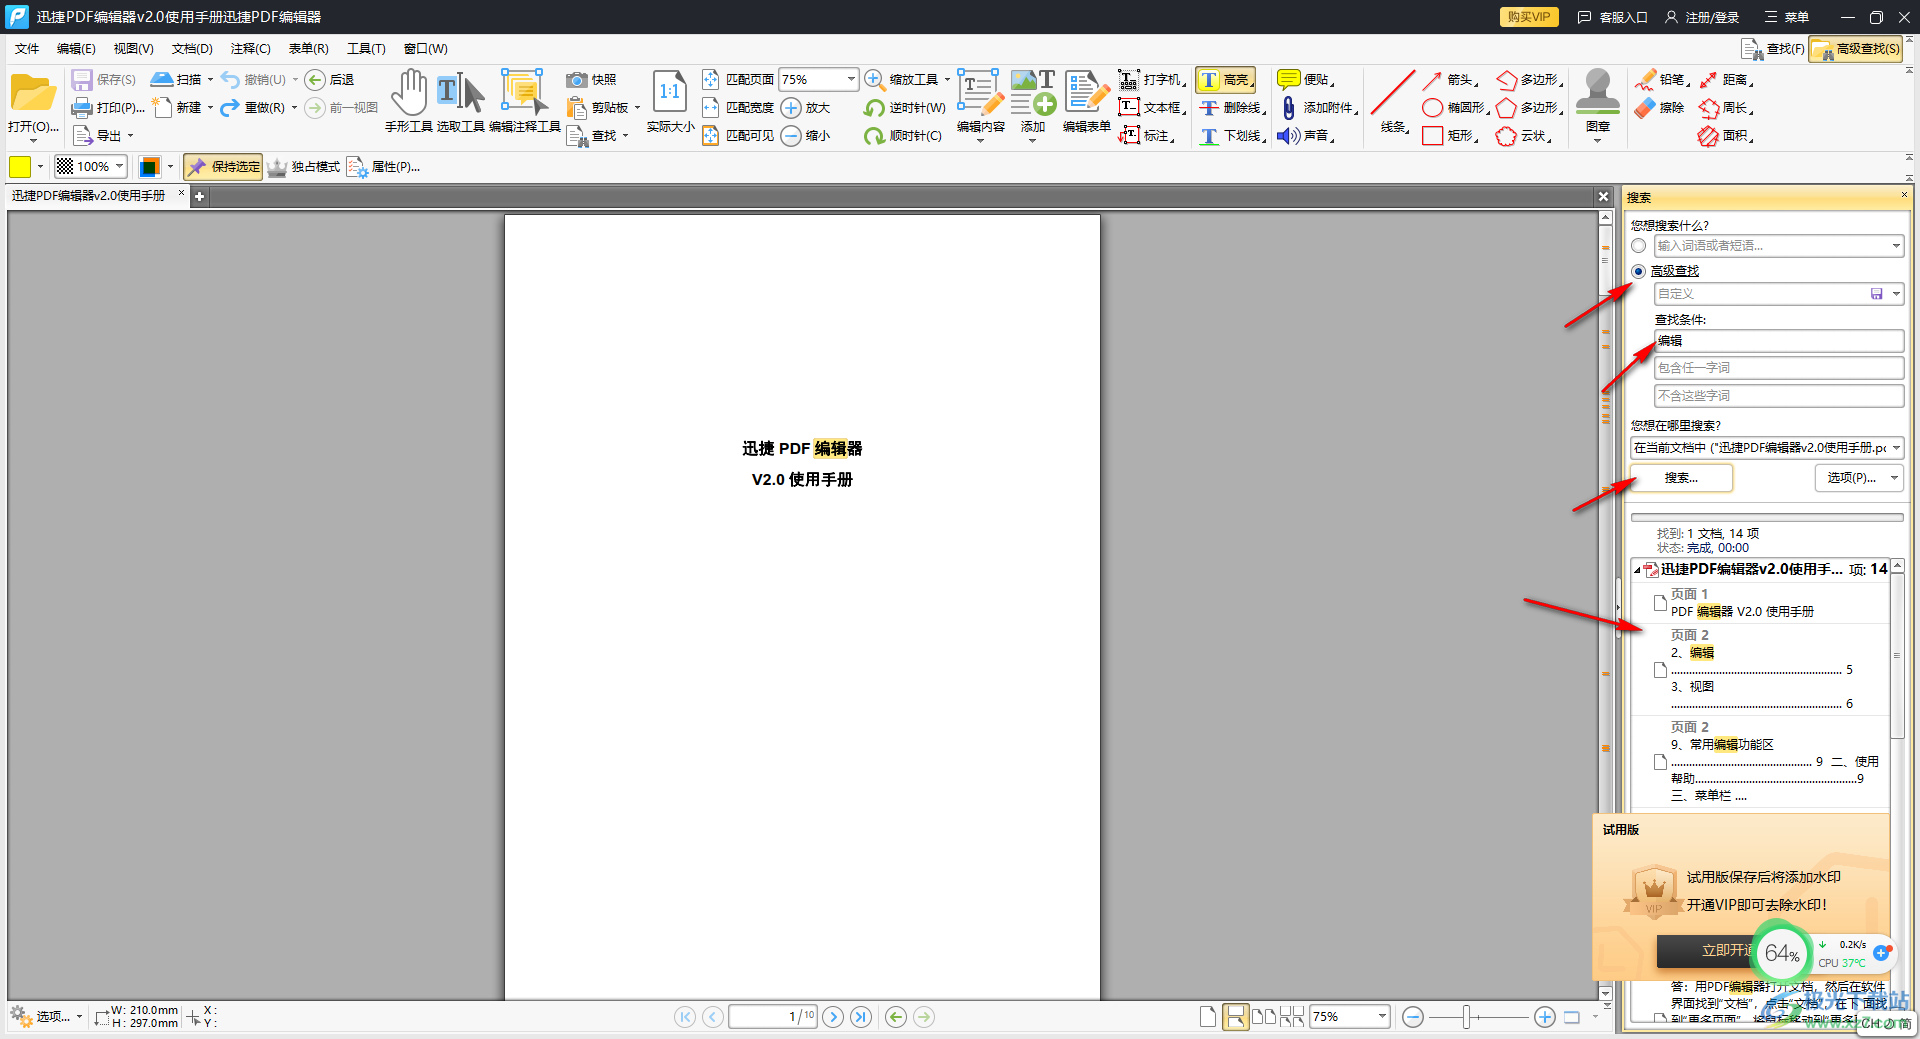This screenshot has width=1920, height=1039.
Task: Open the 编辑(E) menu
Action: pyautogui.click(x=76, y=49)
